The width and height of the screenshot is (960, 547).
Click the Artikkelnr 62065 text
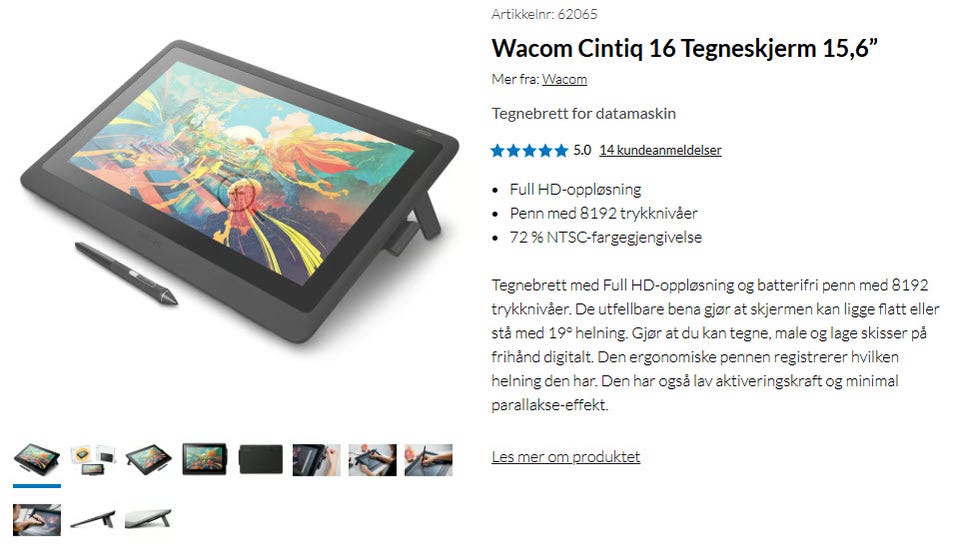[x=544, y=14]
